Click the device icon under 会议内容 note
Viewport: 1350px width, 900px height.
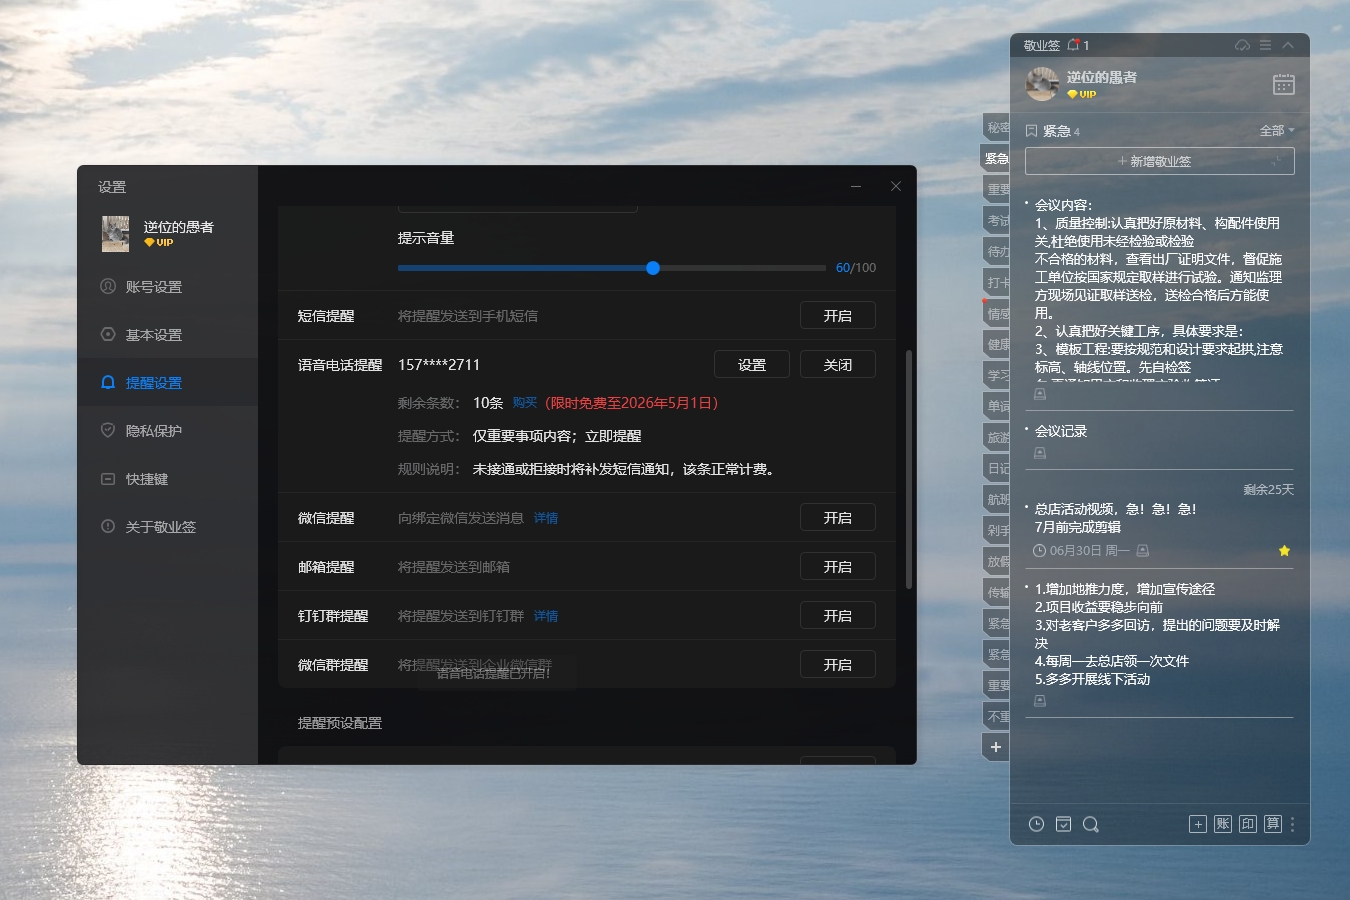(x=1040, y=394)
